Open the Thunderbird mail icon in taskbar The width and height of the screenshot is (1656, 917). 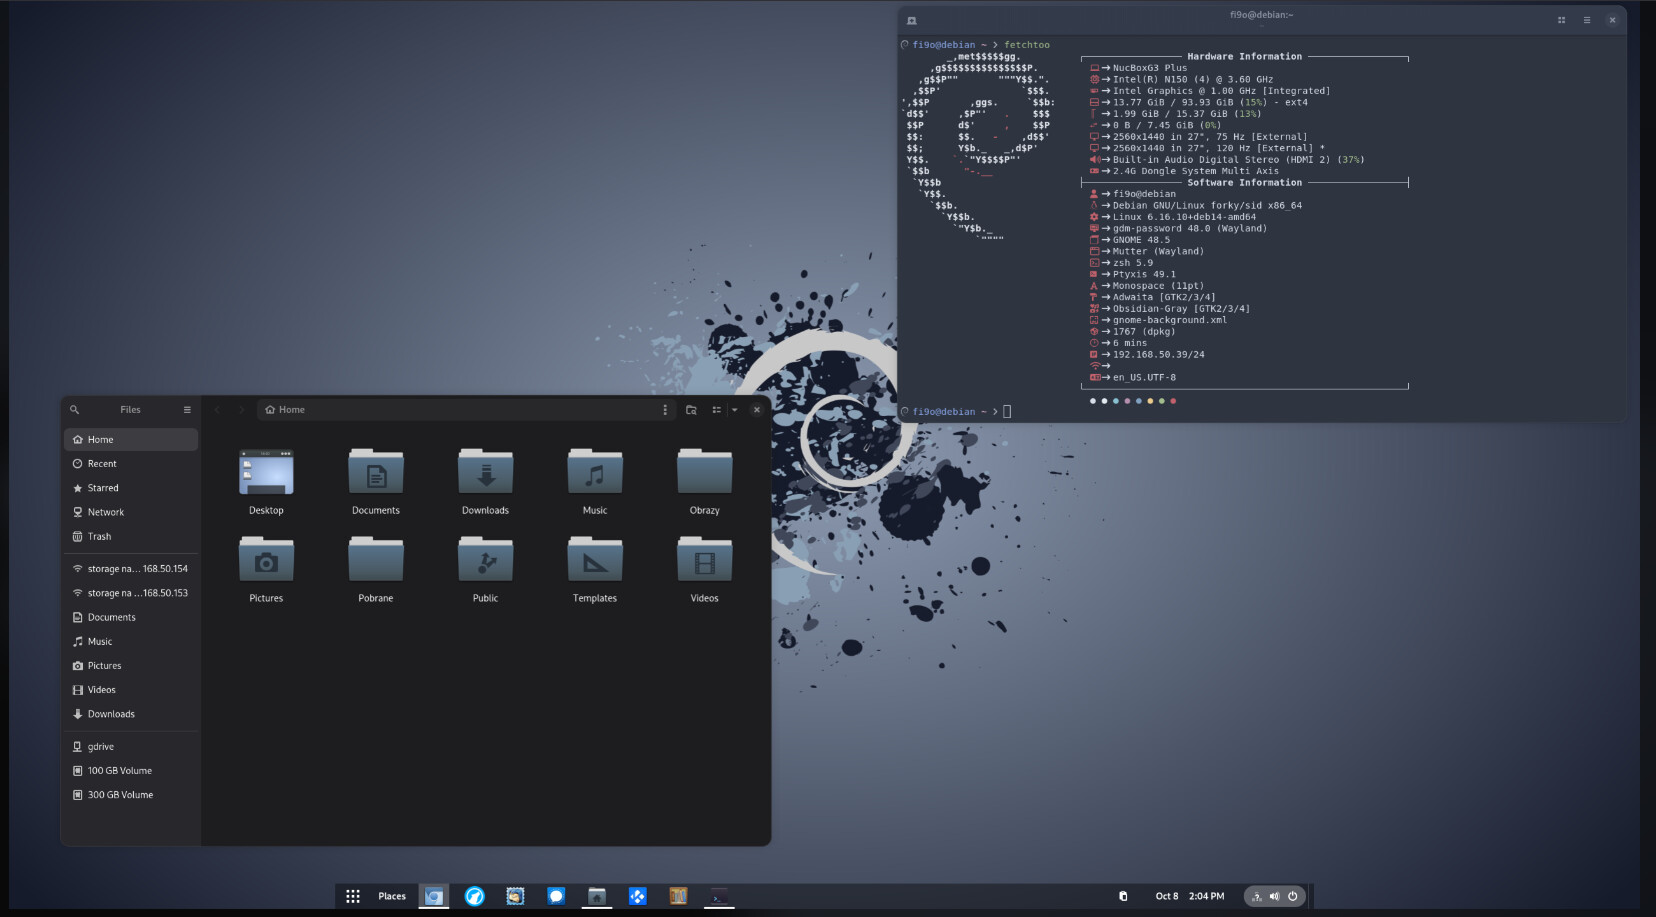[515, 896]
